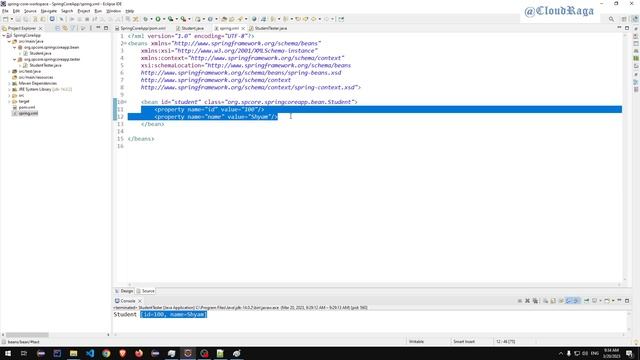Click the Collapse All icon in Project Explorer
The height and width of the screenshot is (360, 640).
point(57,28)
